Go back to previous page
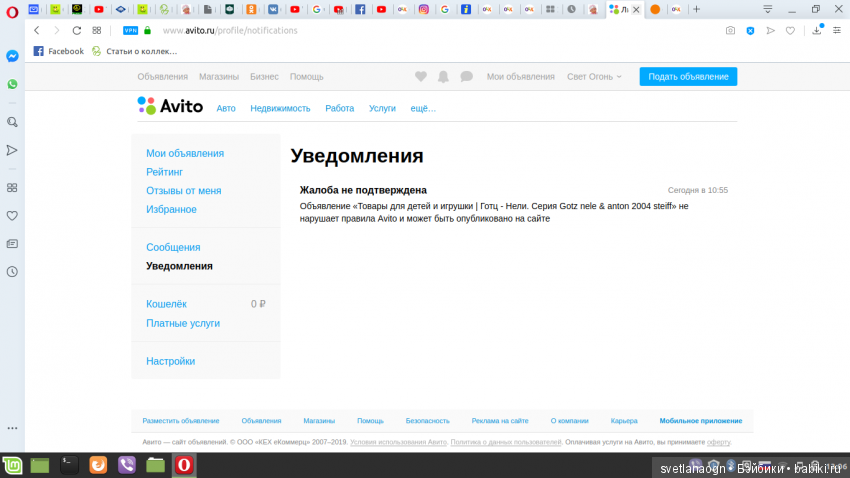 [x=37, y=30]
